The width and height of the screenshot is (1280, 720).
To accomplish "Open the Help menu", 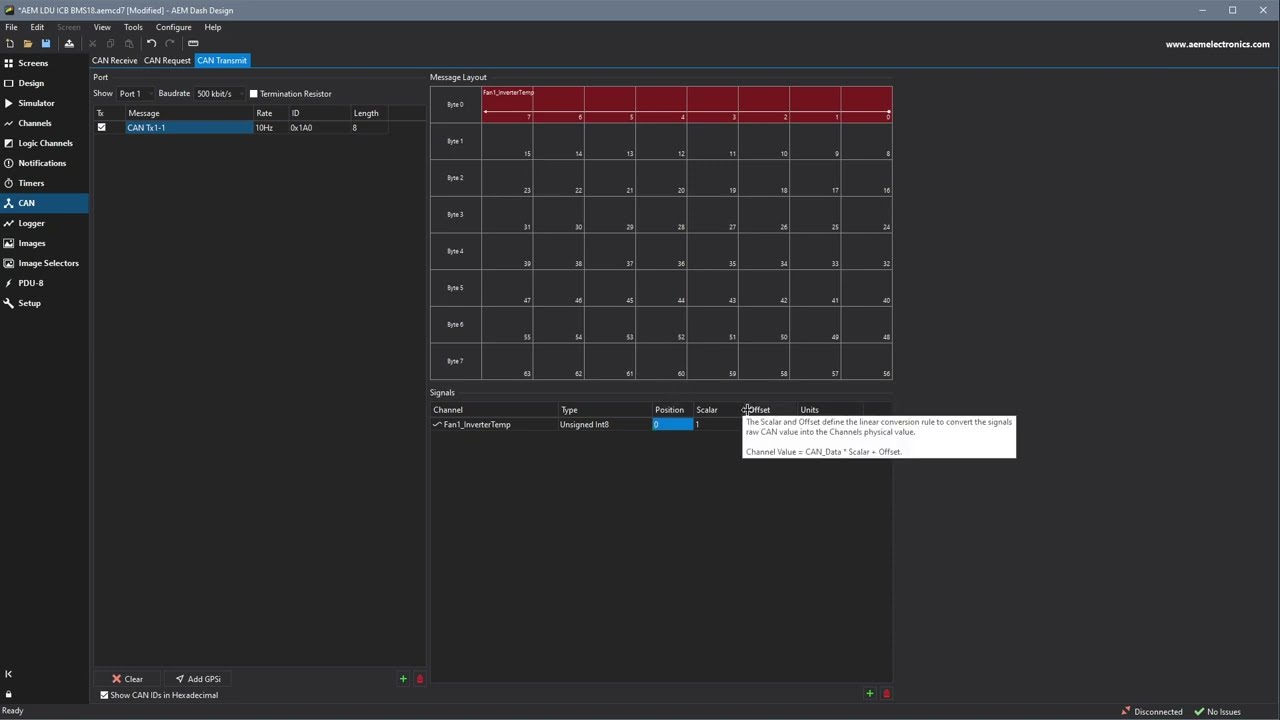I will 213,27.
